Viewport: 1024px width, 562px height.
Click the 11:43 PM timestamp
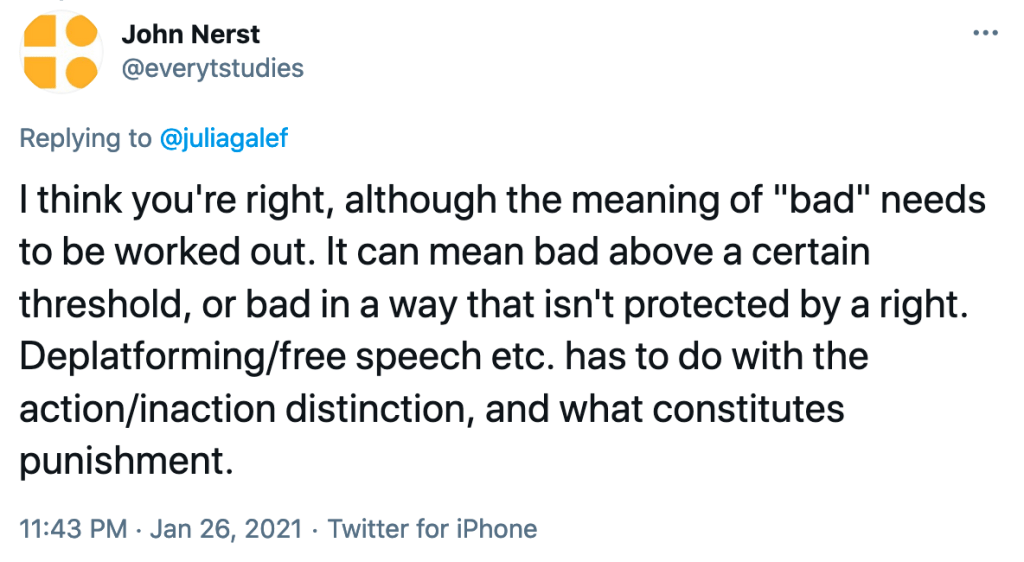click(x=73, y=528)
